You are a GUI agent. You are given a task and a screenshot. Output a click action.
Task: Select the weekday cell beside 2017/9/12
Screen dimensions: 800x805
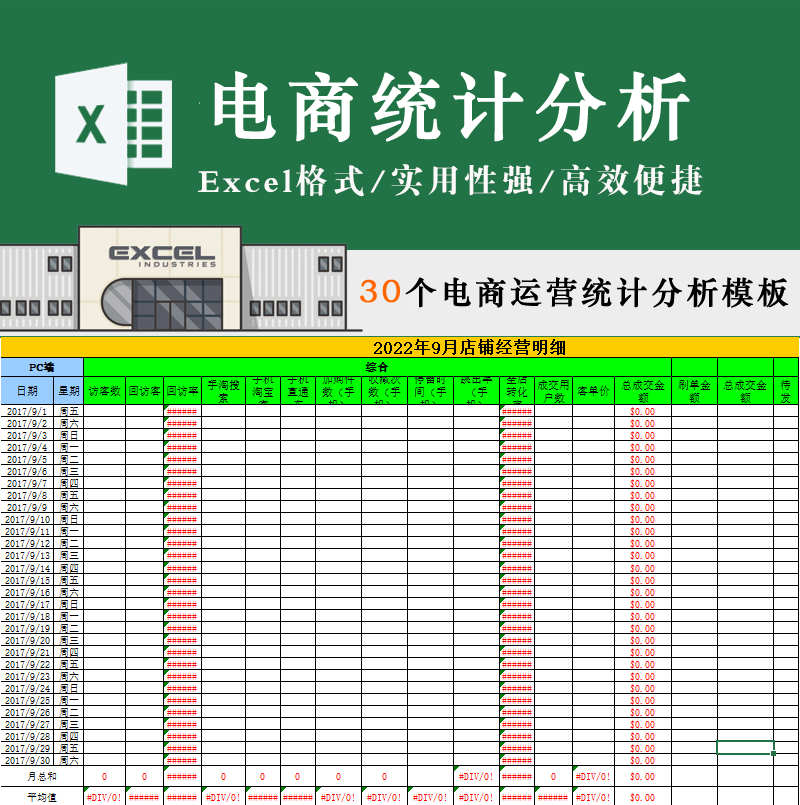[x=69, y=544]
